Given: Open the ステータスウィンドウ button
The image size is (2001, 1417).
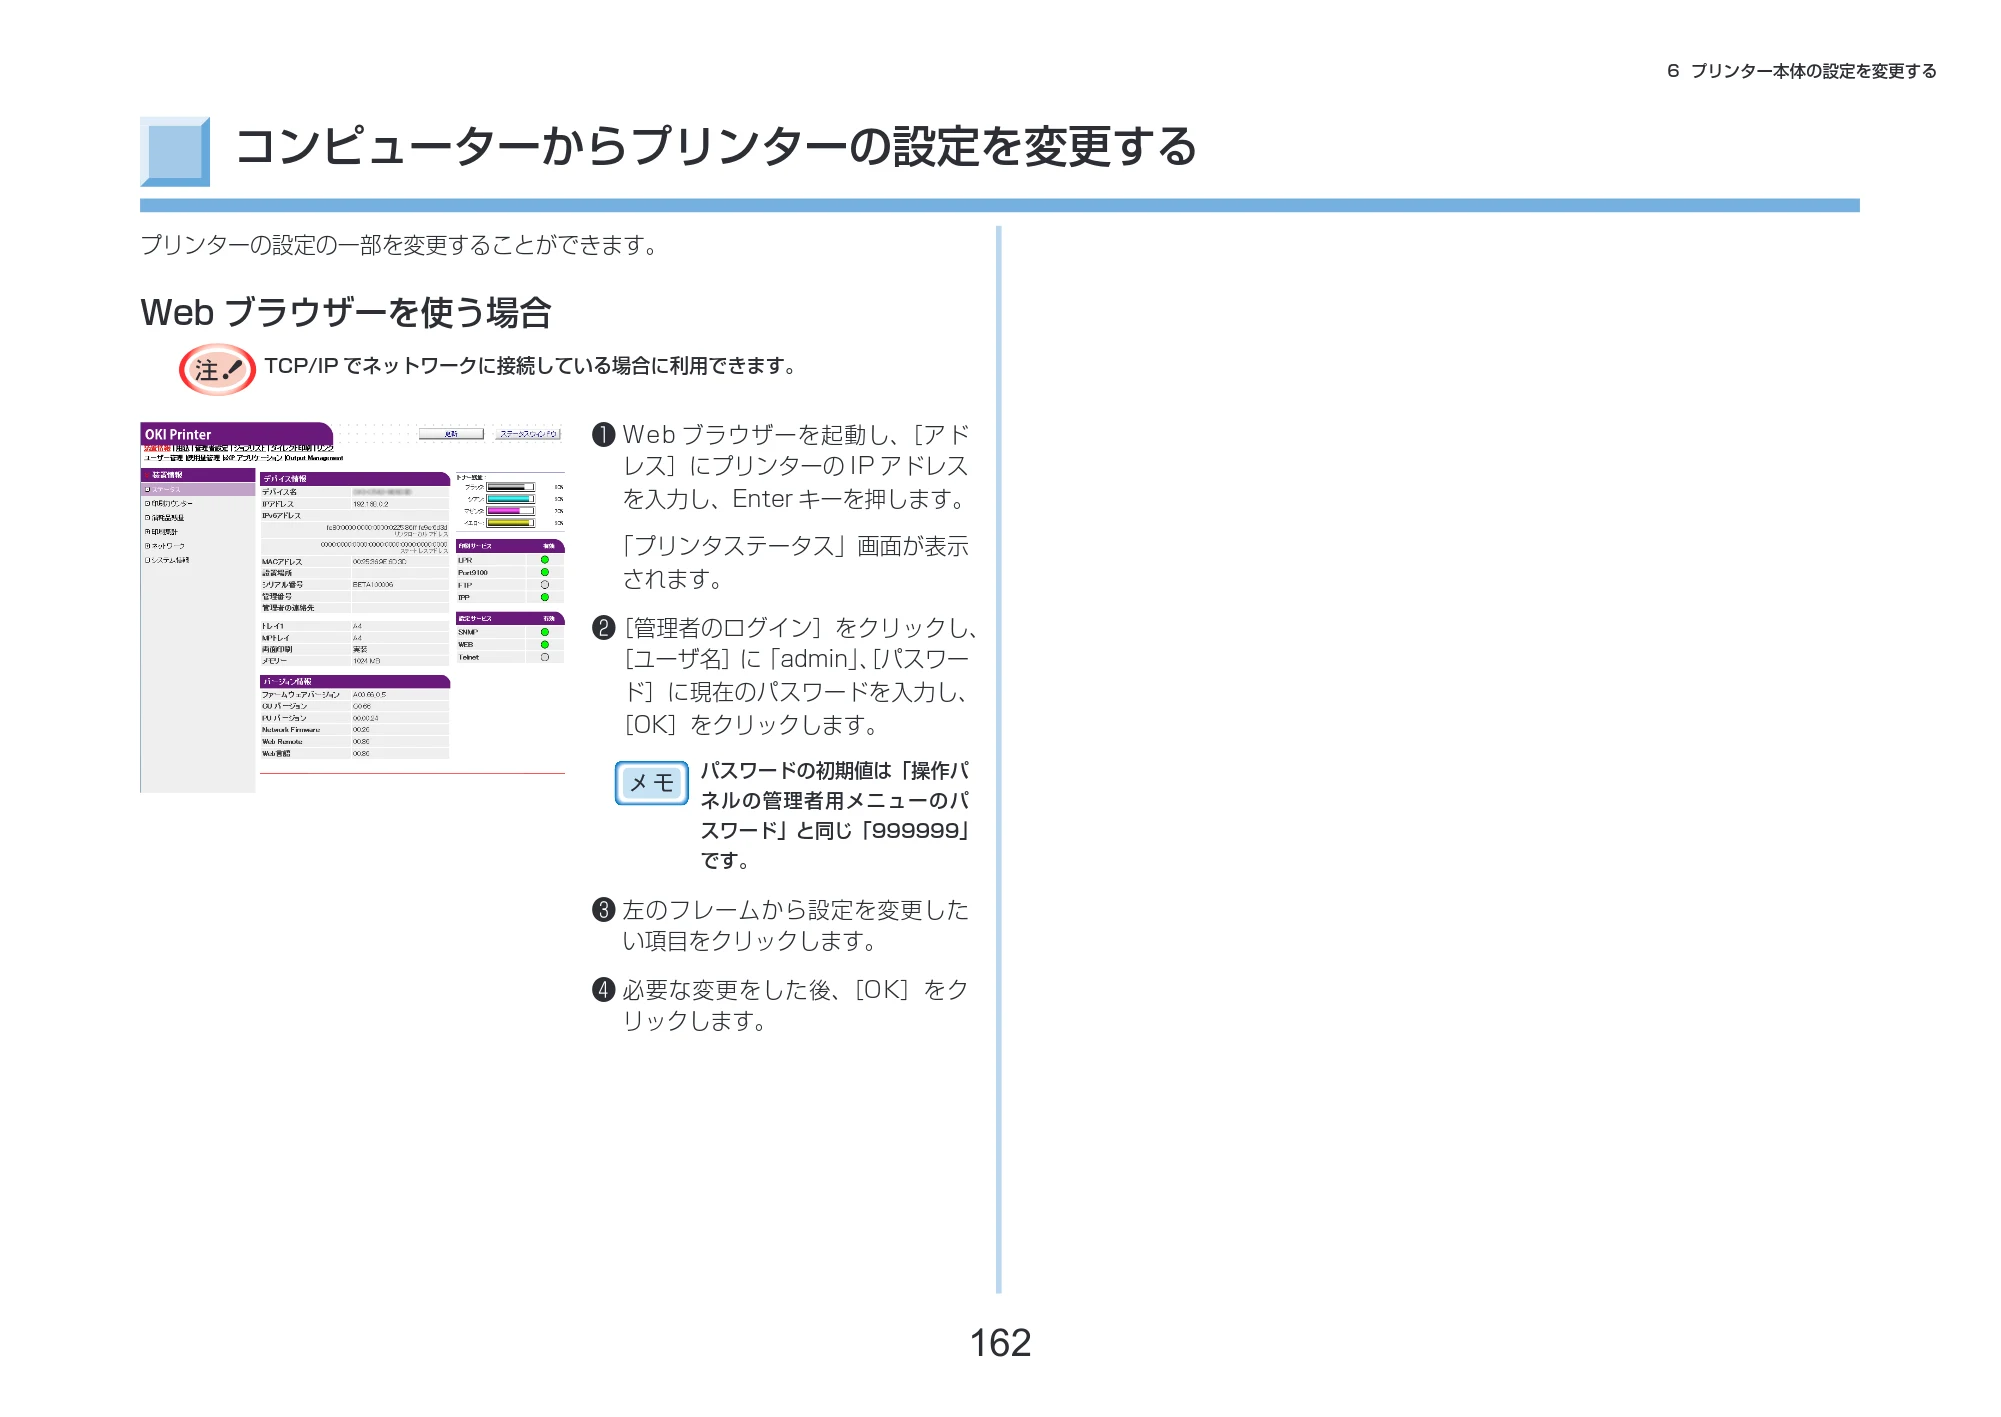Looking at the screenshot, I should 528,434.
